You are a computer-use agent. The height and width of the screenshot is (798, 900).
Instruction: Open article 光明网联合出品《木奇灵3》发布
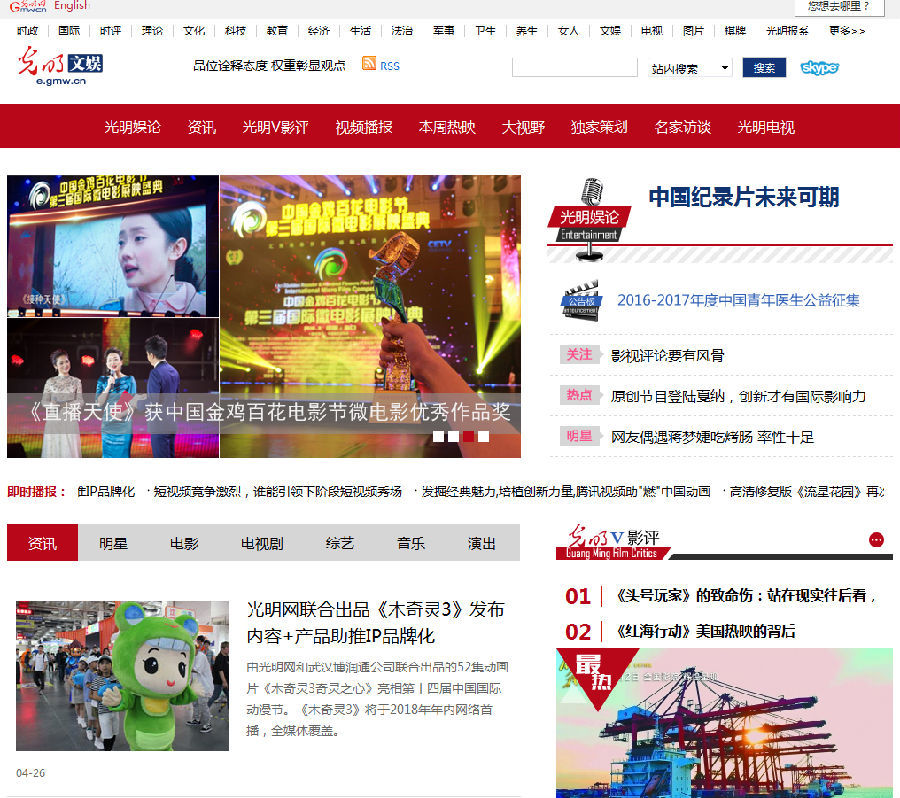point(375,622)
